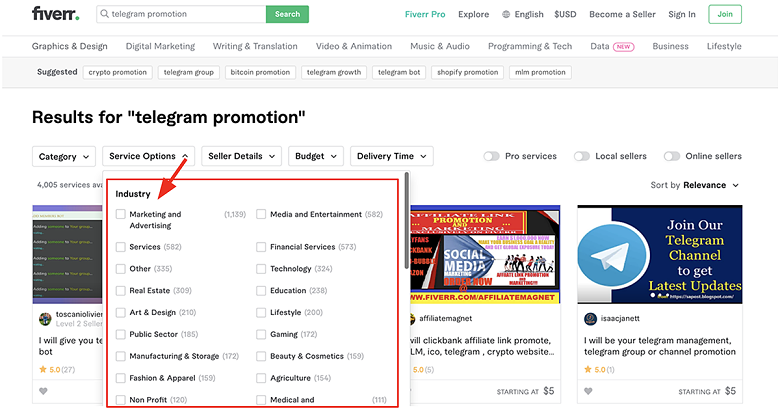
Task: Select telegram group suggestion
Action: point(189,72)
